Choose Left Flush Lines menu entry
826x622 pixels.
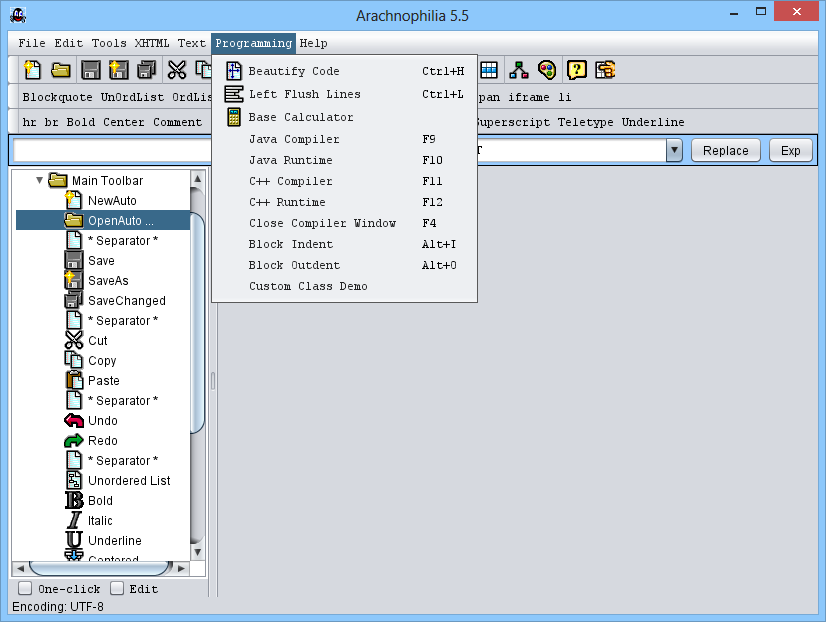tap(345, 94)
